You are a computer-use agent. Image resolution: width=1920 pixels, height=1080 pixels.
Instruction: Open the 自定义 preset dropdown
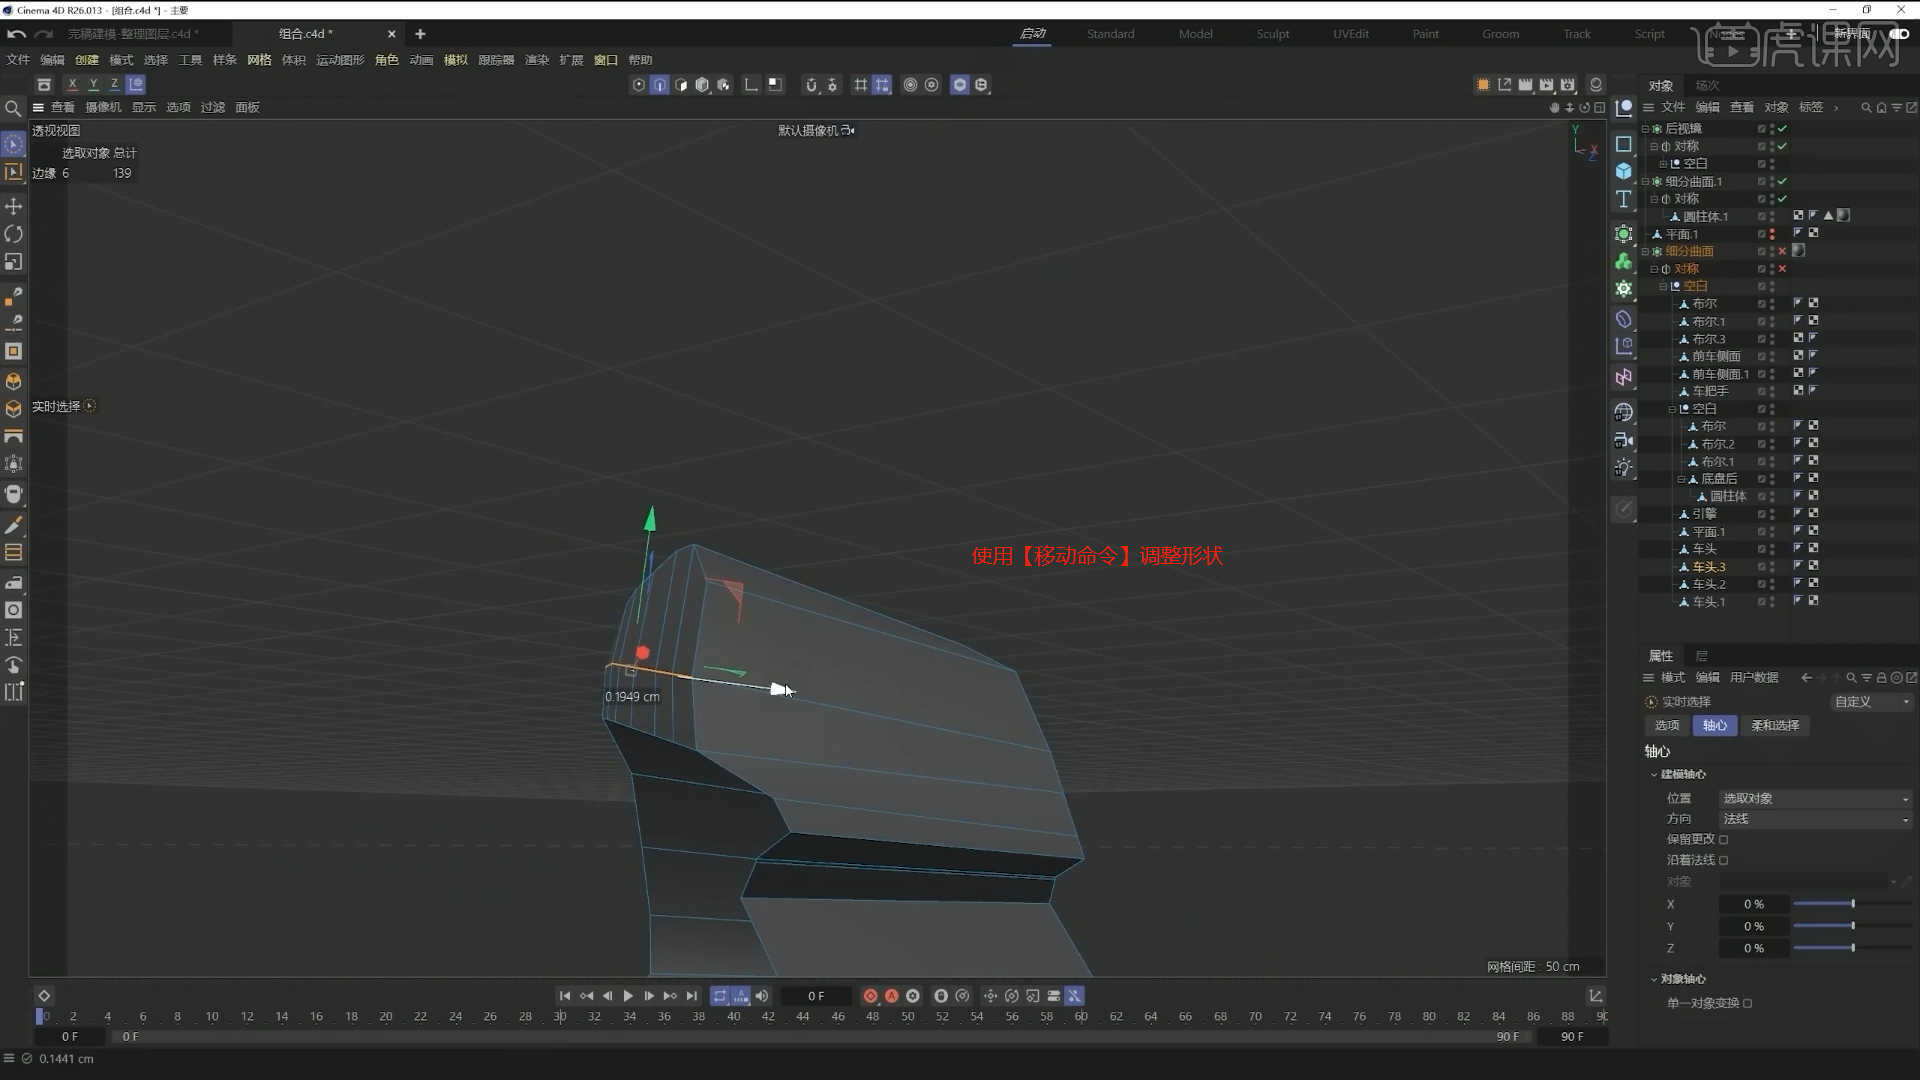(1872, 702)
